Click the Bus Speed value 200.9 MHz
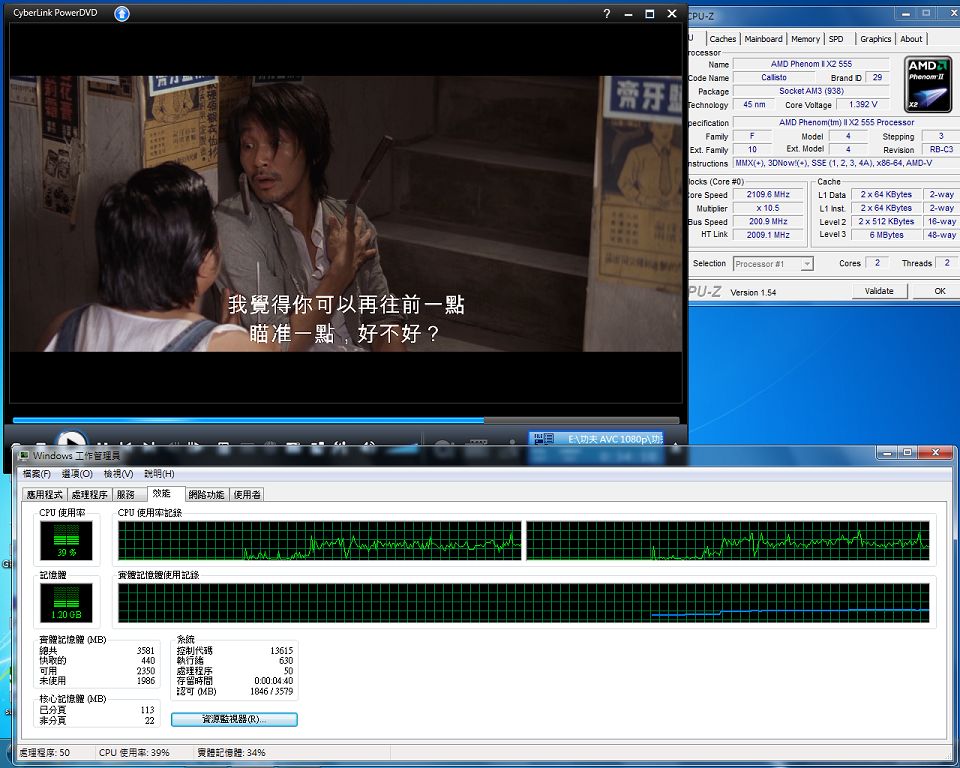The width and height of the screenshot is (960, 768). point(768,222)
